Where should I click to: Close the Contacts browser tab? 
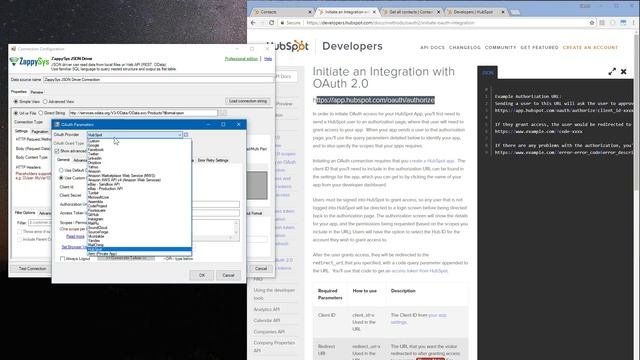pyautogui.click(x=310, y=12)
